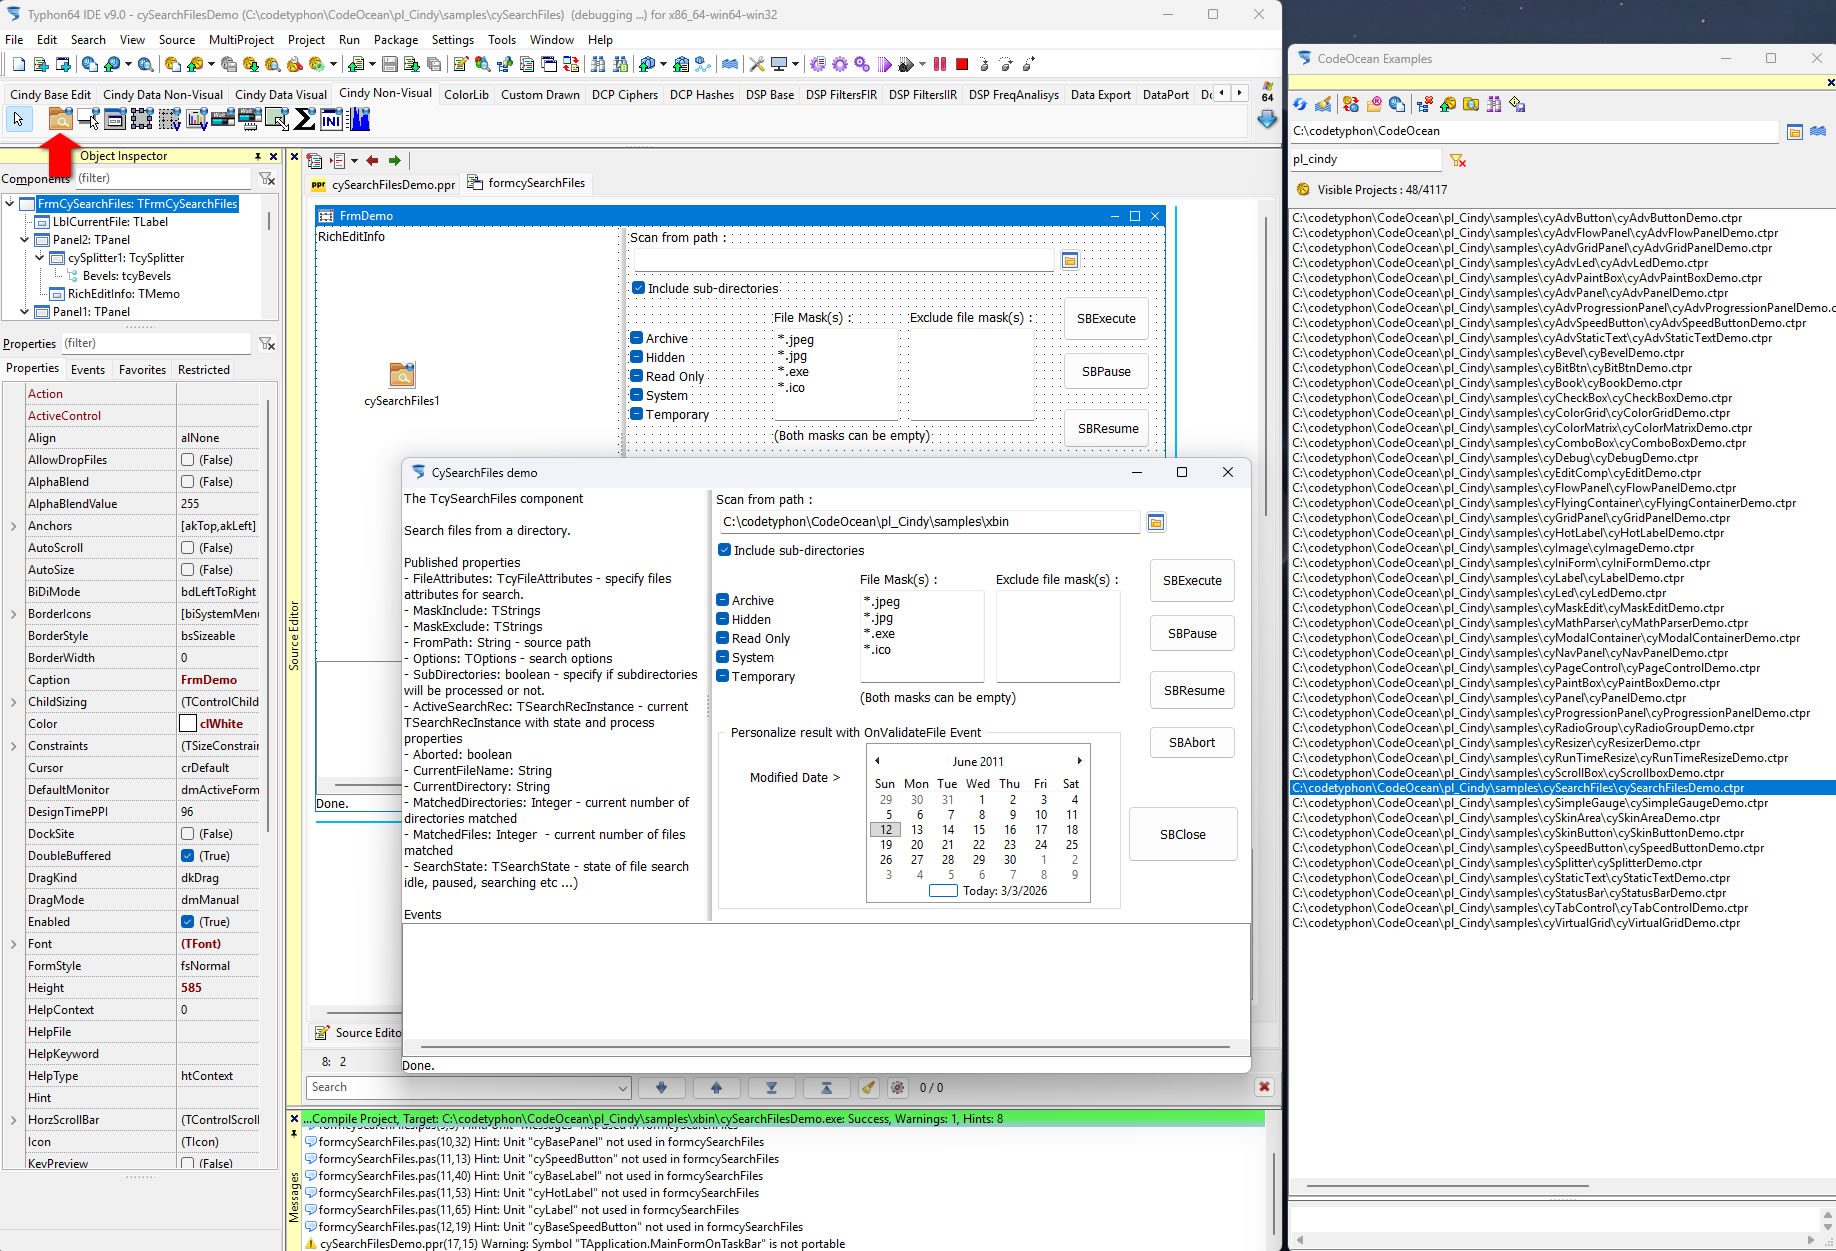The height and width of the screenshot is (1251, 1836).
Task: Switch to the DCP Ciphers palette tab
Action: 624,95
